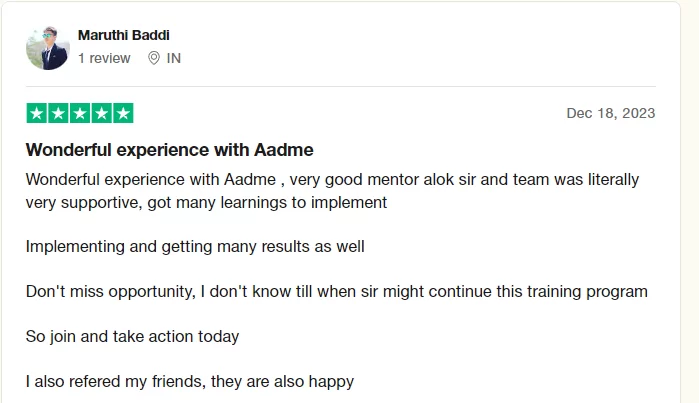This screenshot has width=699, height=403.
Task: Open the "Wonderful experience with Aadme" review title
Action: pos(169,150)
